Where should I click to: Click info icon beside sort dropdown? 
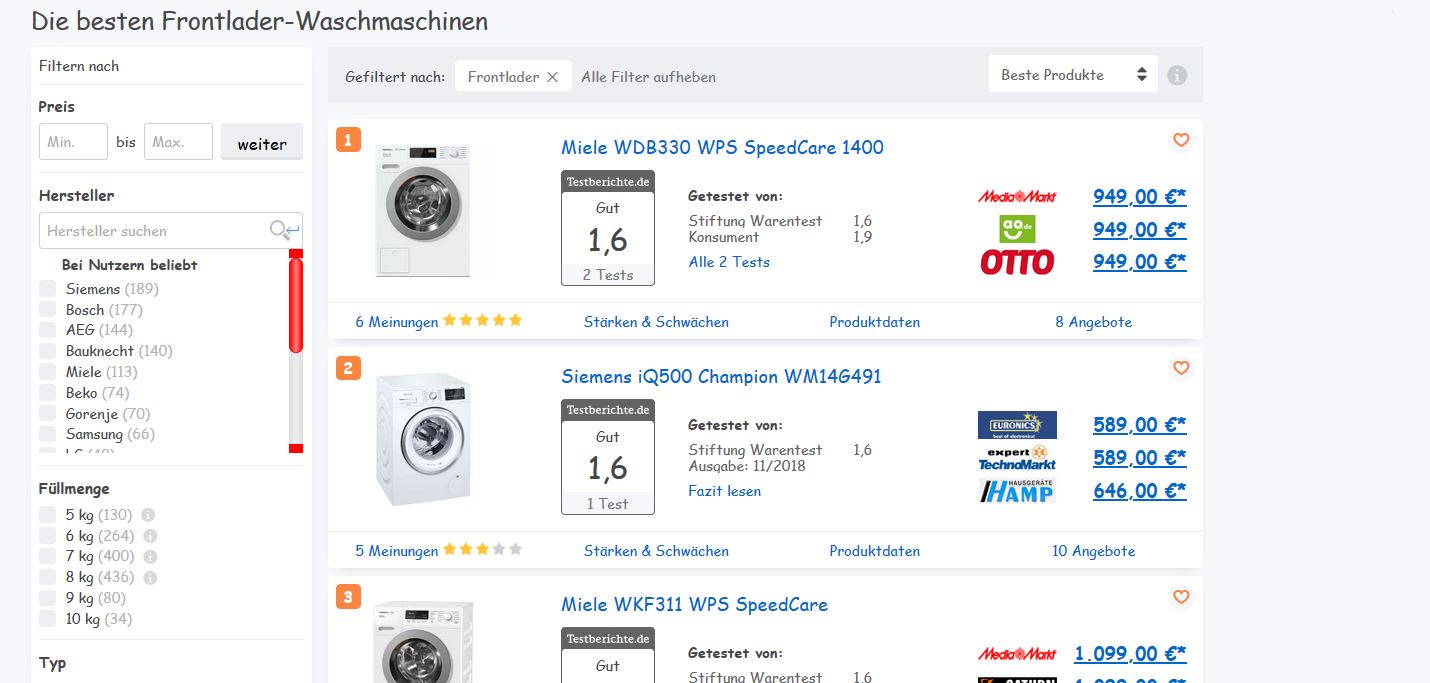1177,75
